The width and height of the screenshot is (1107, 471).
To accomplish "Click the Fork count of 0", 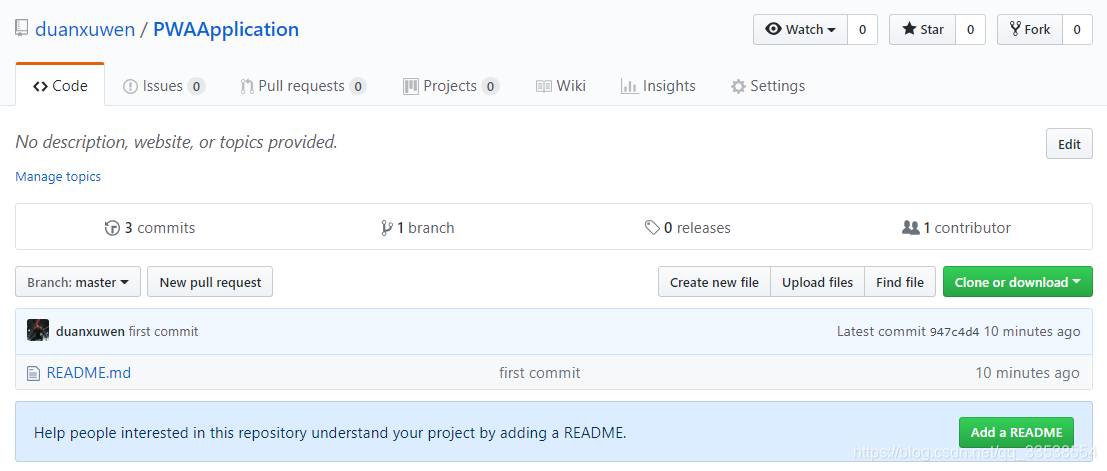I will [1077, 30].
